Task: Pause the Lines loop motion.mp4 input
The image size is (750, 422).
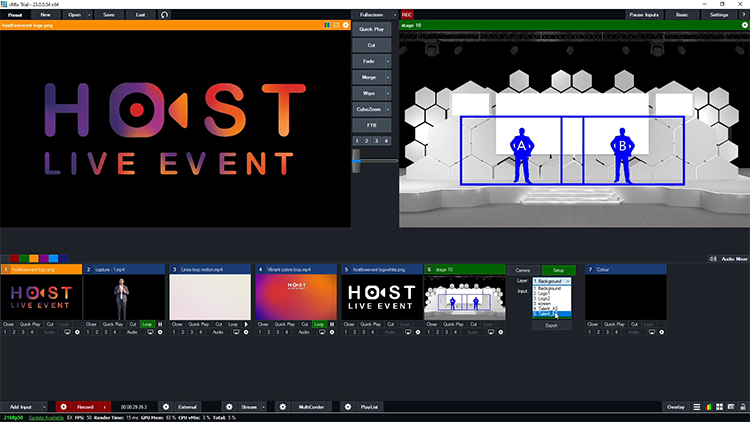Action: pos(246,324)
